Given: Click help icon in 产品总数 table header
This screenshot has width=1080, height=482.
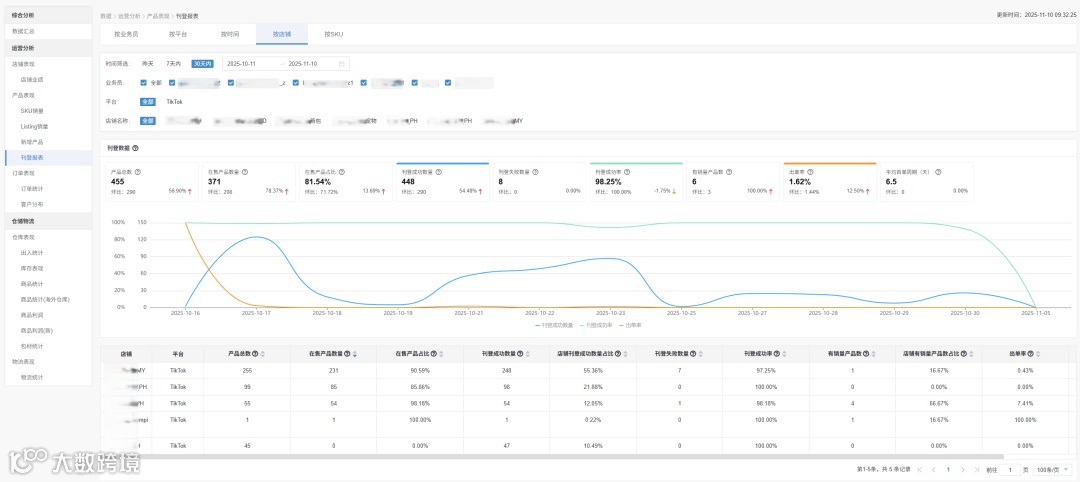Looking at the screenshot, I should pos(256,353).
